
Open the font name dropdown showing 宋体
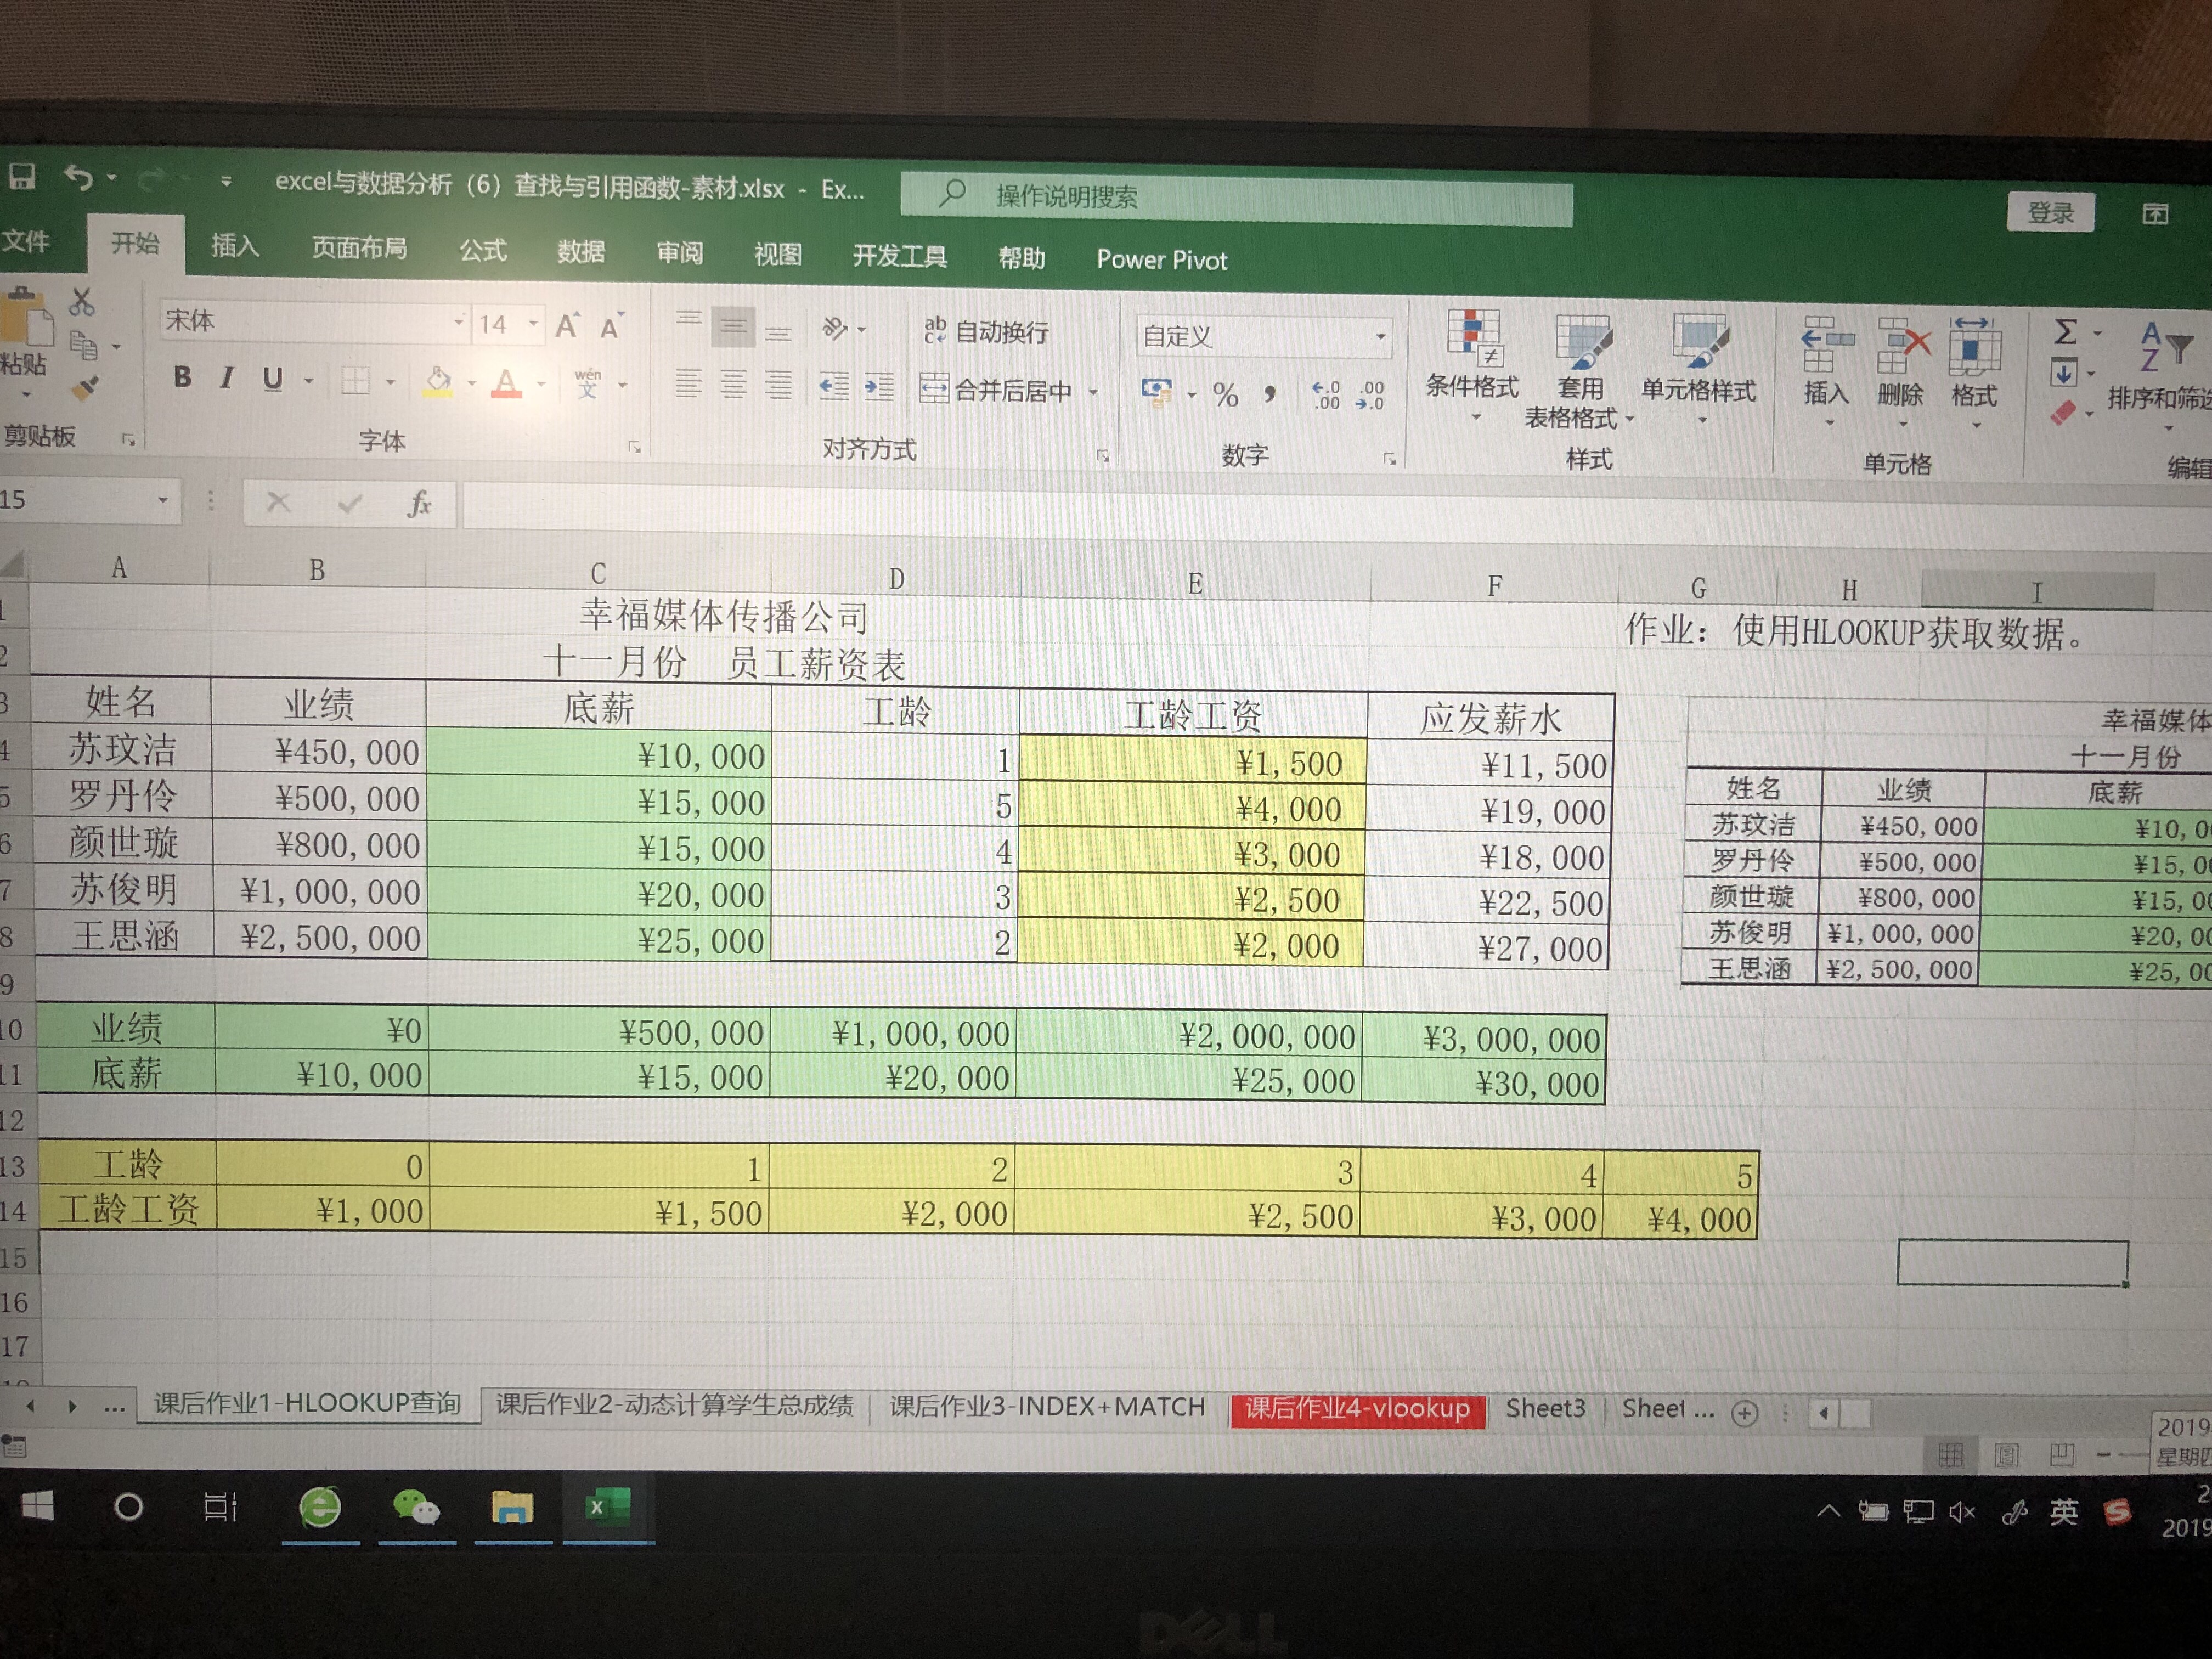pos(458,323)
